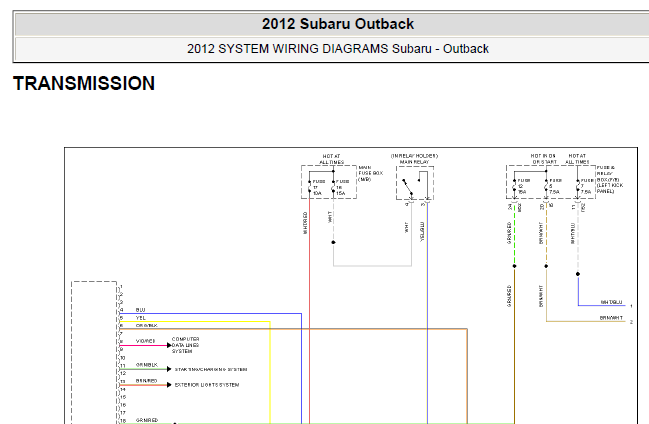Click the VIO/RED wire label at pin 8
Viewport: 649px width, 424px height.
[x=145, y=341]
